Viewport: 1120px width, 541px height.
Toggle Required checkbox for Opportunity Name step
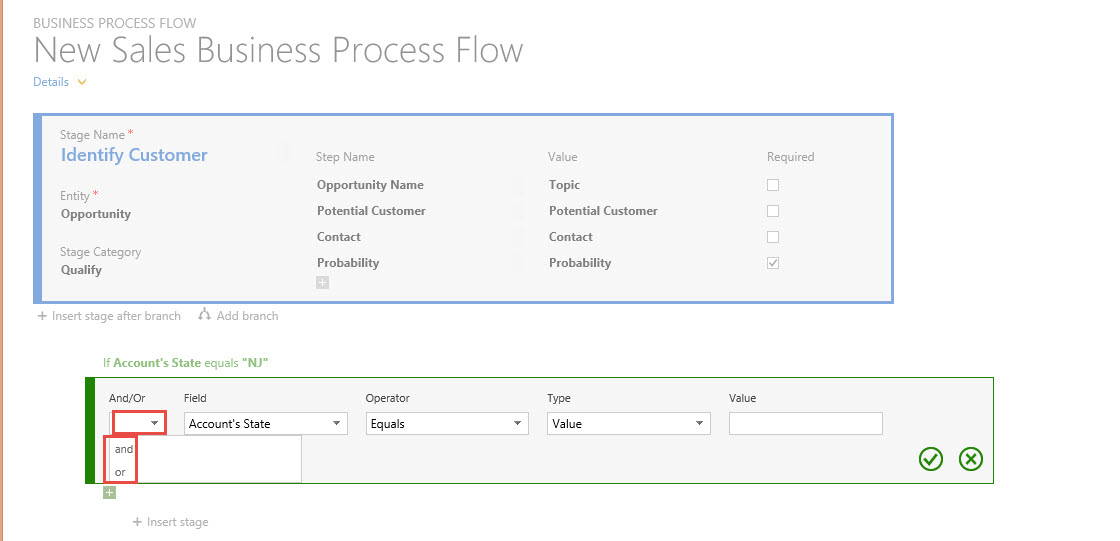tap(772, 185)
